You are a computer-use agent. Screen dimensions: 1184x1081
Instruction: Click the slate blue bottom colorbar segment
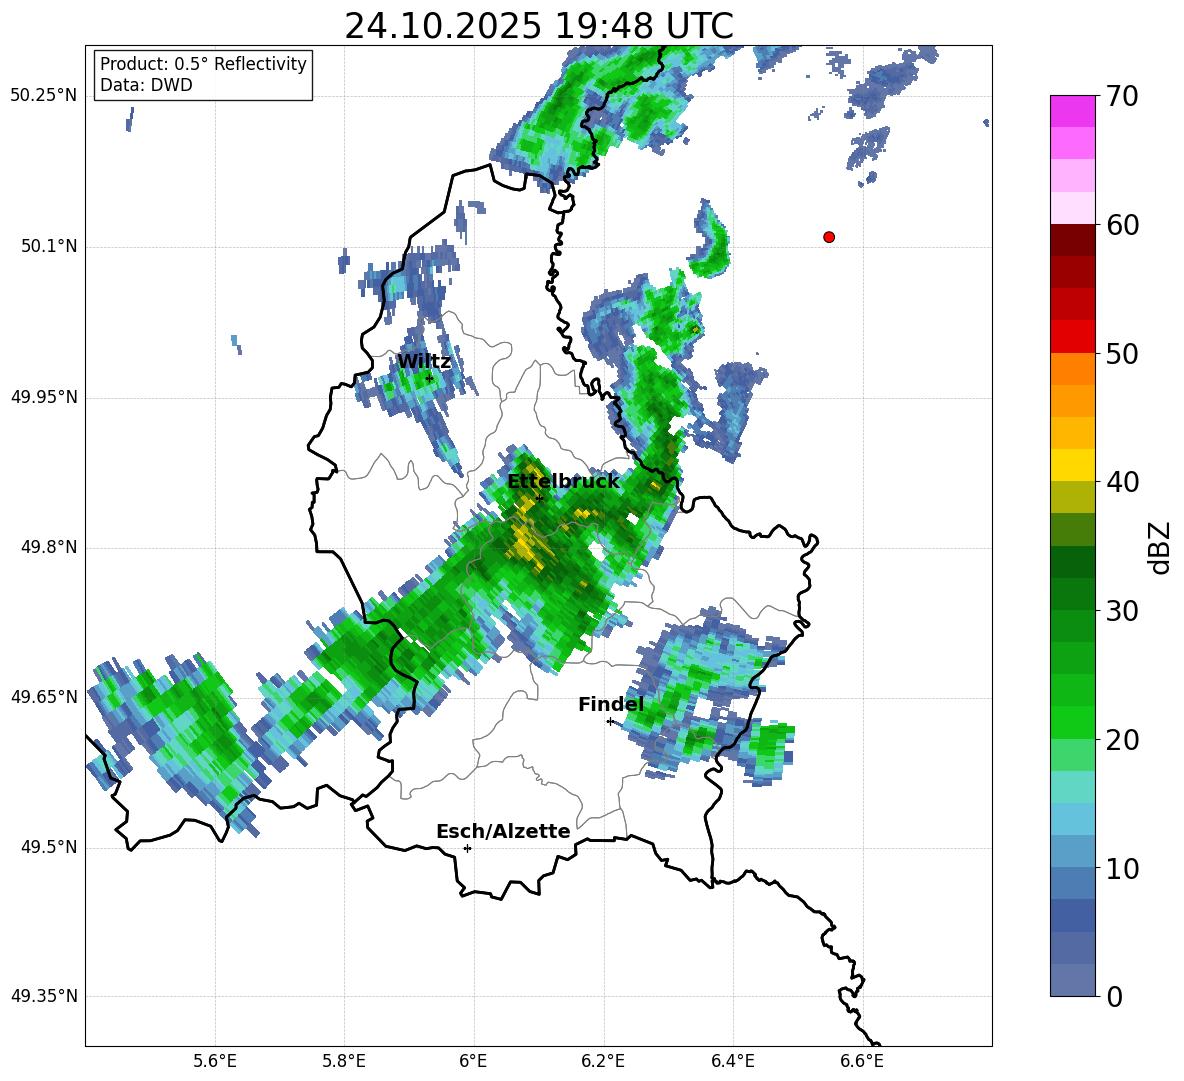coord(1072,980)
